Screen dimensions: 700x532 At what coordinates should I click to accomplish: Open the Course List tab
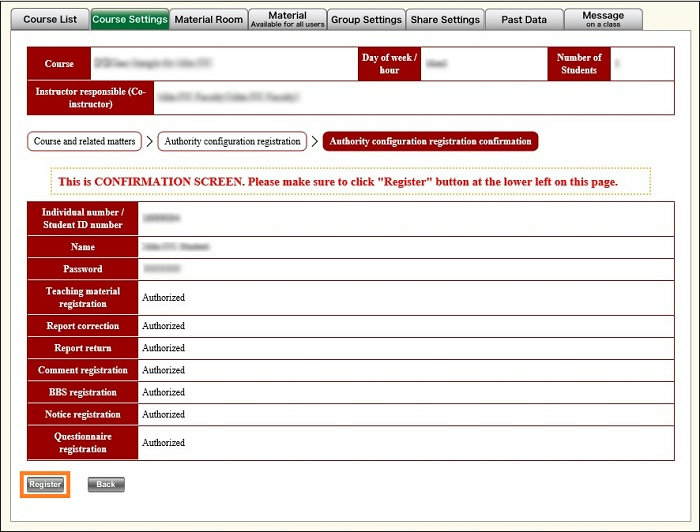pyautogui.click(x=49, y=19)
